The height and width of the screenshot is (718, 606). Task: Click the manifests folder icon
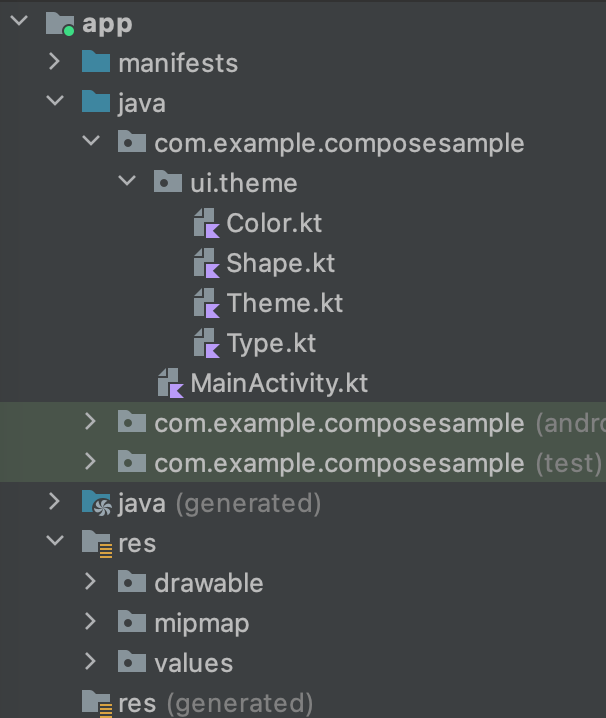tap(96, 61)
